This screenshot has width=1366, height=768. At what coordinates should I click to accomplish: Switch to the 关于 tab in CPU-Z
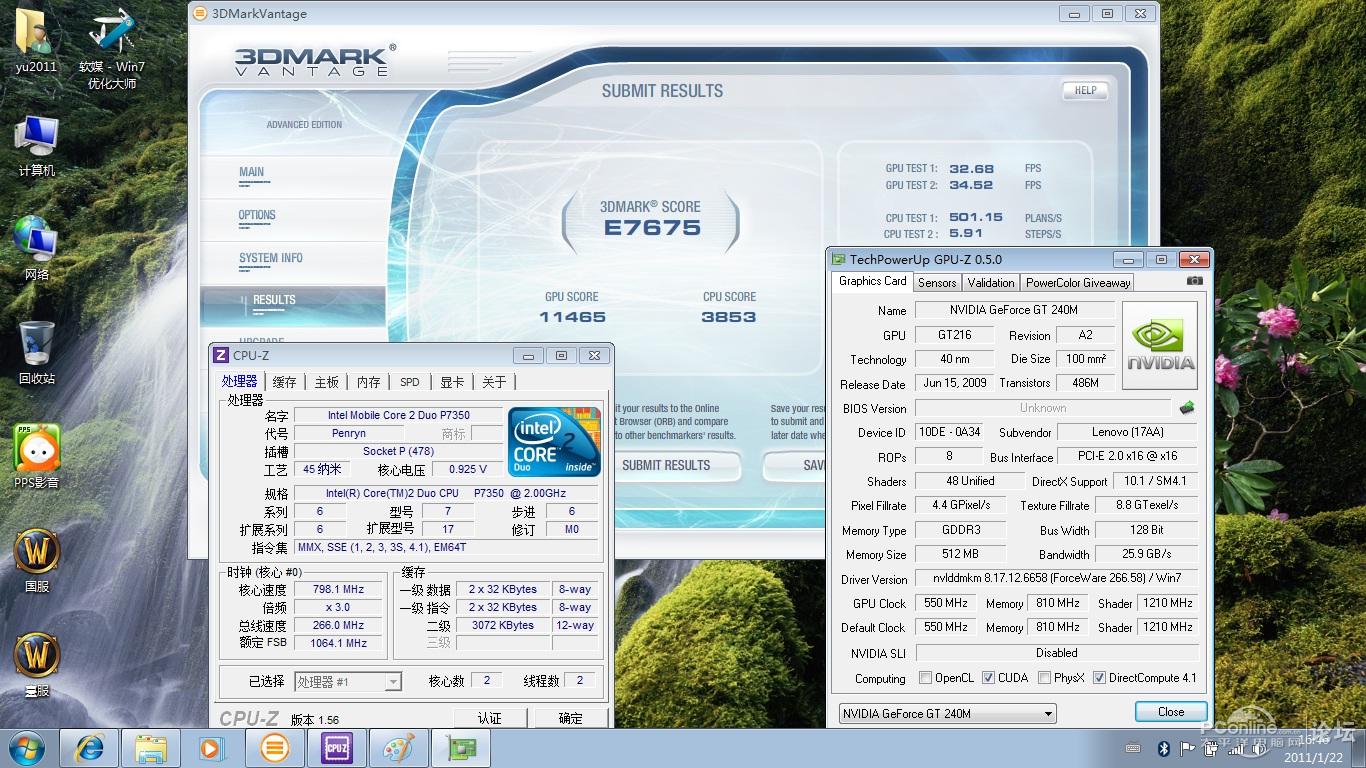tap(494, 382)
